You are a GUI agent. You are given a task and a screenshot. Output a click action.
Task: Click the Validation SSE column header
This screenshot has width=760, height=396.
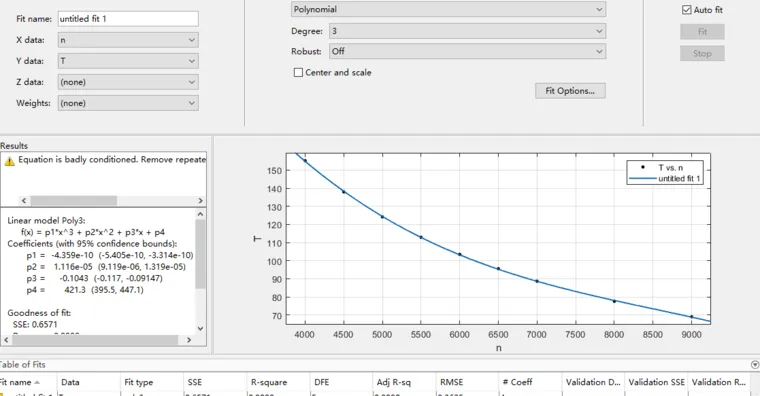pos(656,382)
